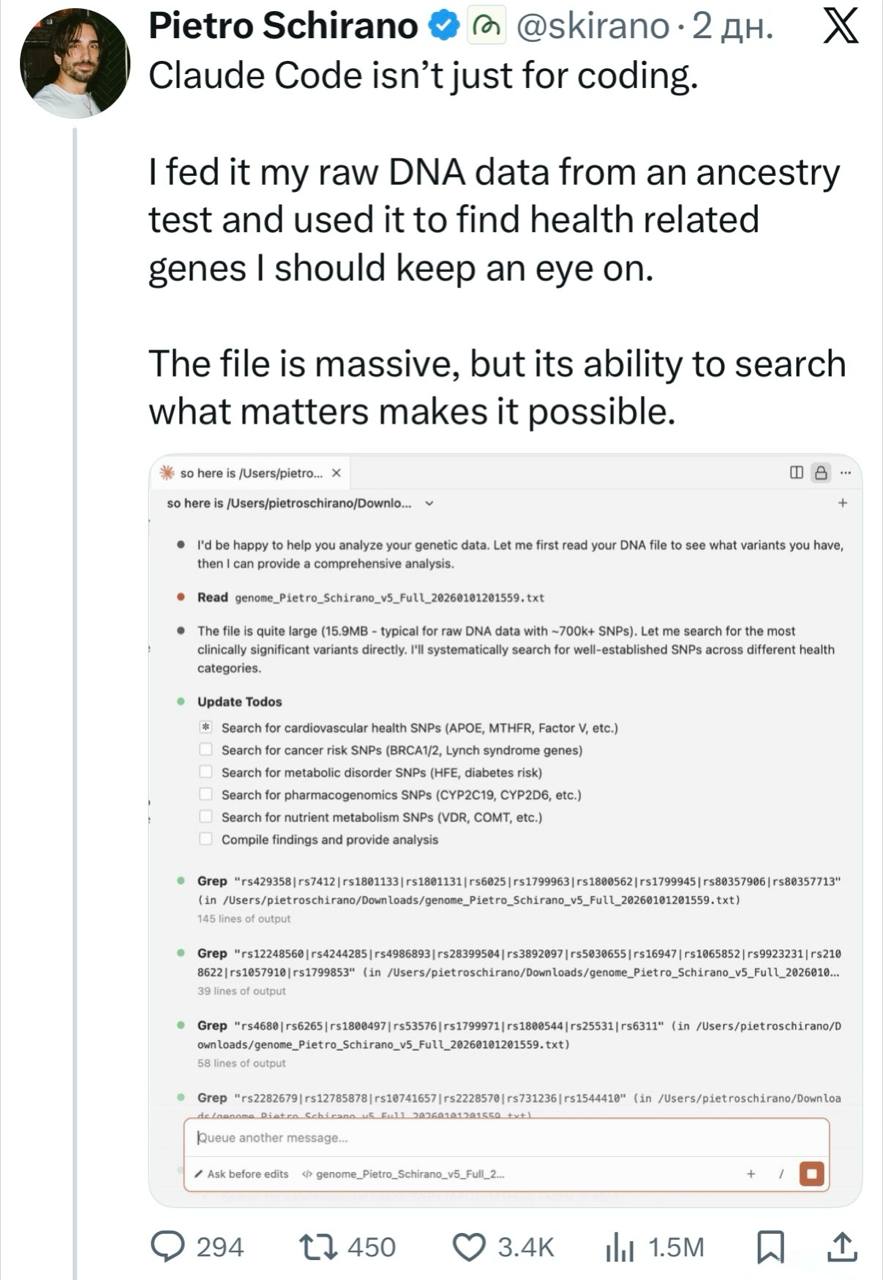Close the 'so here is /Users/pietro' tab
The image size is (883, 1280).
[x=336, y=473]
